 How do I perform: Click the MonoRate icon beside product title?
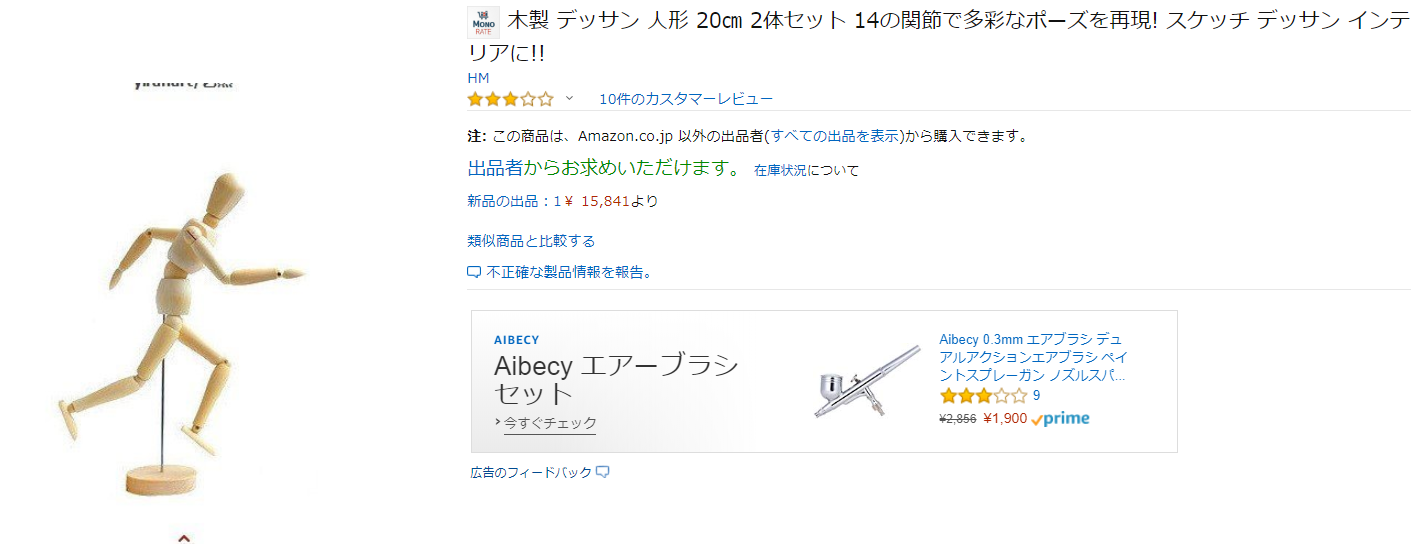(483, 22)
